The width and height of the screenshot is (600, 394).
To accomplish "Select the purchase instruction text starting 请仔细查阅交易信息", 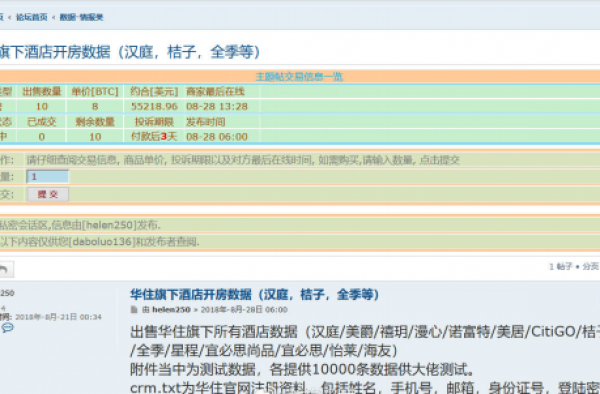I will [x=243, y=160].
